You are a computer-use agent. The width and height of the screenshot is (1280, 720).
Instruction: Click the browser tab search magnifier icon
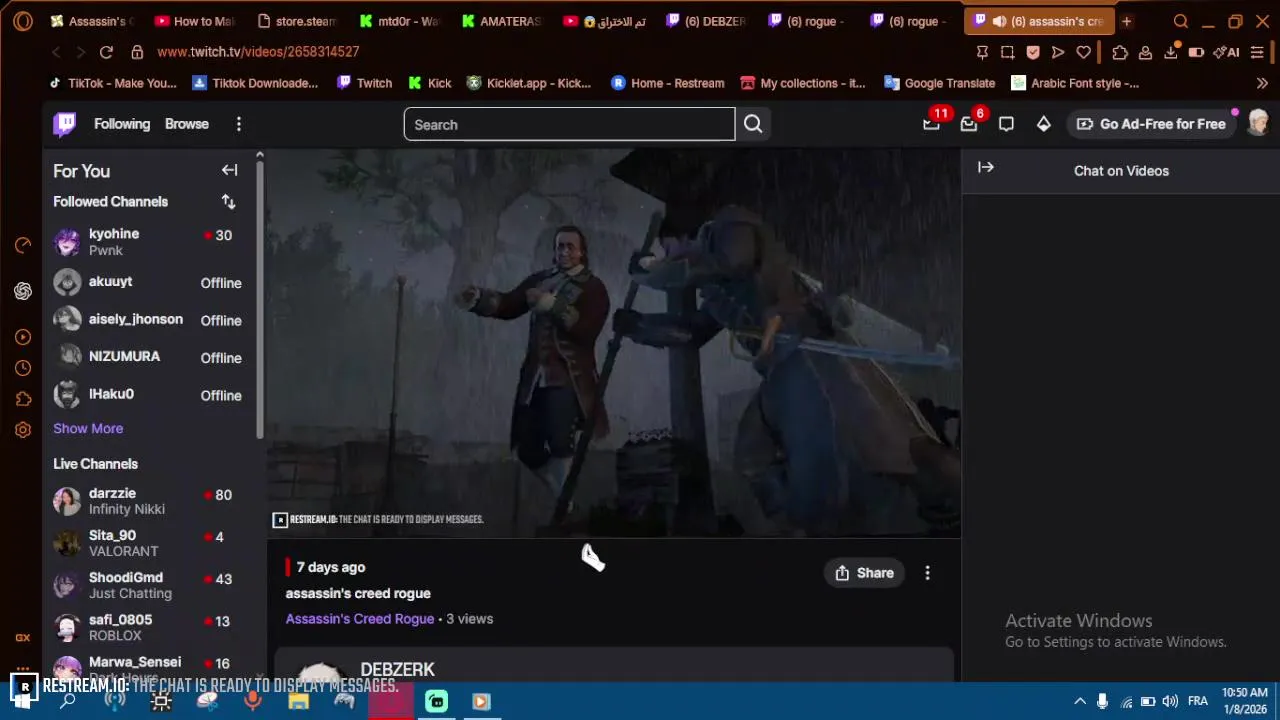[x=1181, y=21]
